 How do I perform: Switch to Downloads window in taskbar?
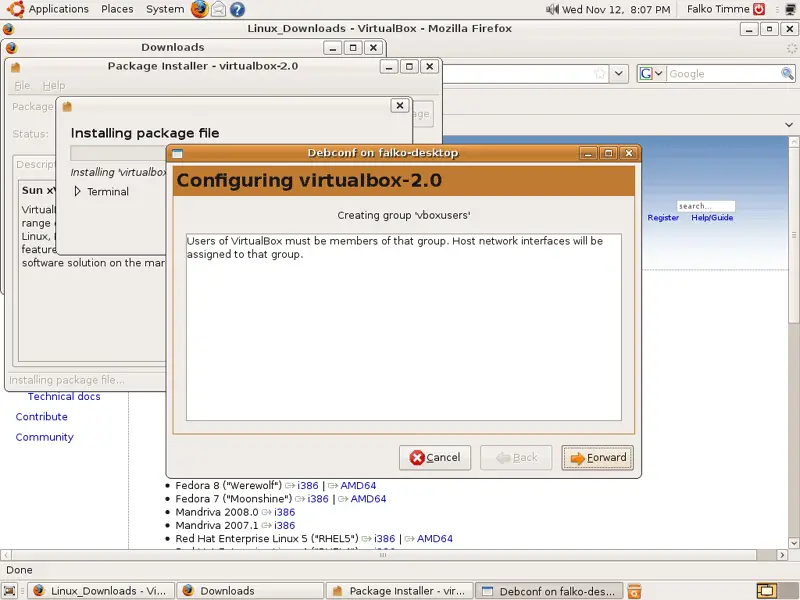[x=250, y=591]
